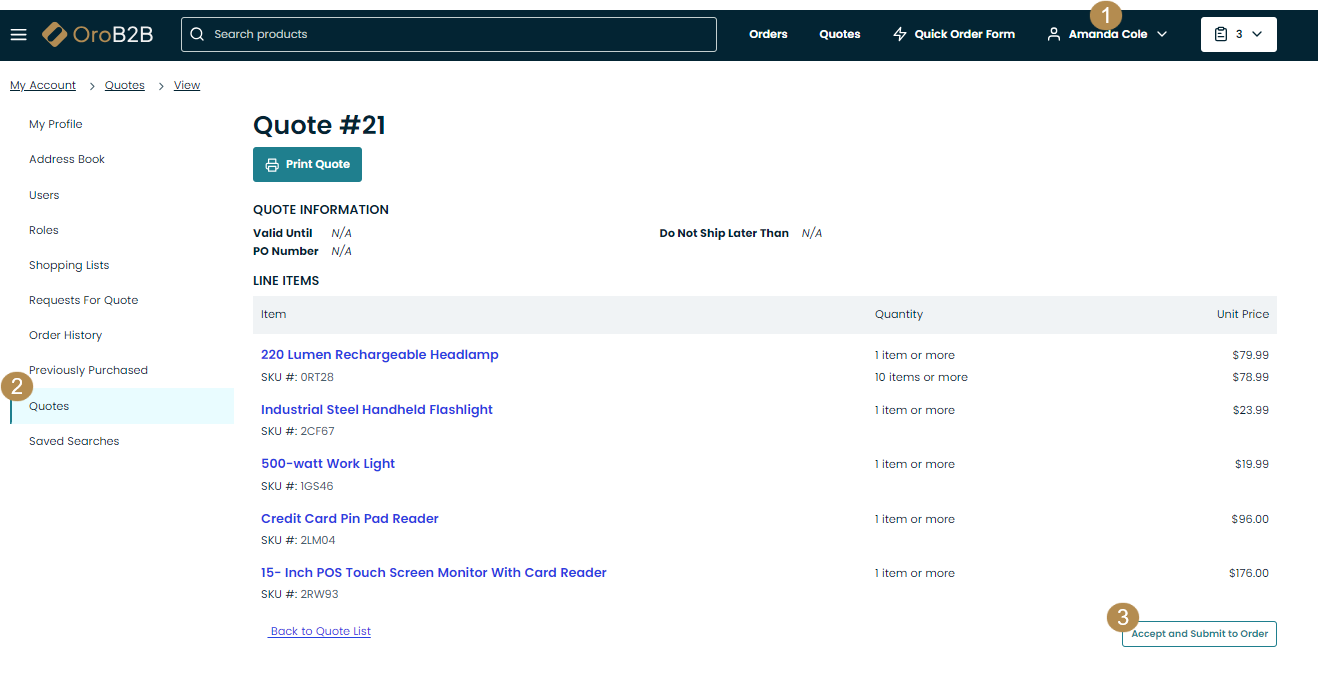Expand the Amanda Cole account dropdown
This screenshot has width=1318, height=692.
(1162, 34)
